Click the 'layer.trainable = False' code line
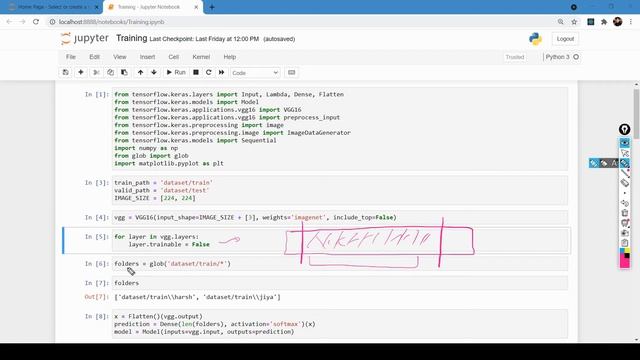The height and width of the screenshot is (360, 640). coord(169,244)
